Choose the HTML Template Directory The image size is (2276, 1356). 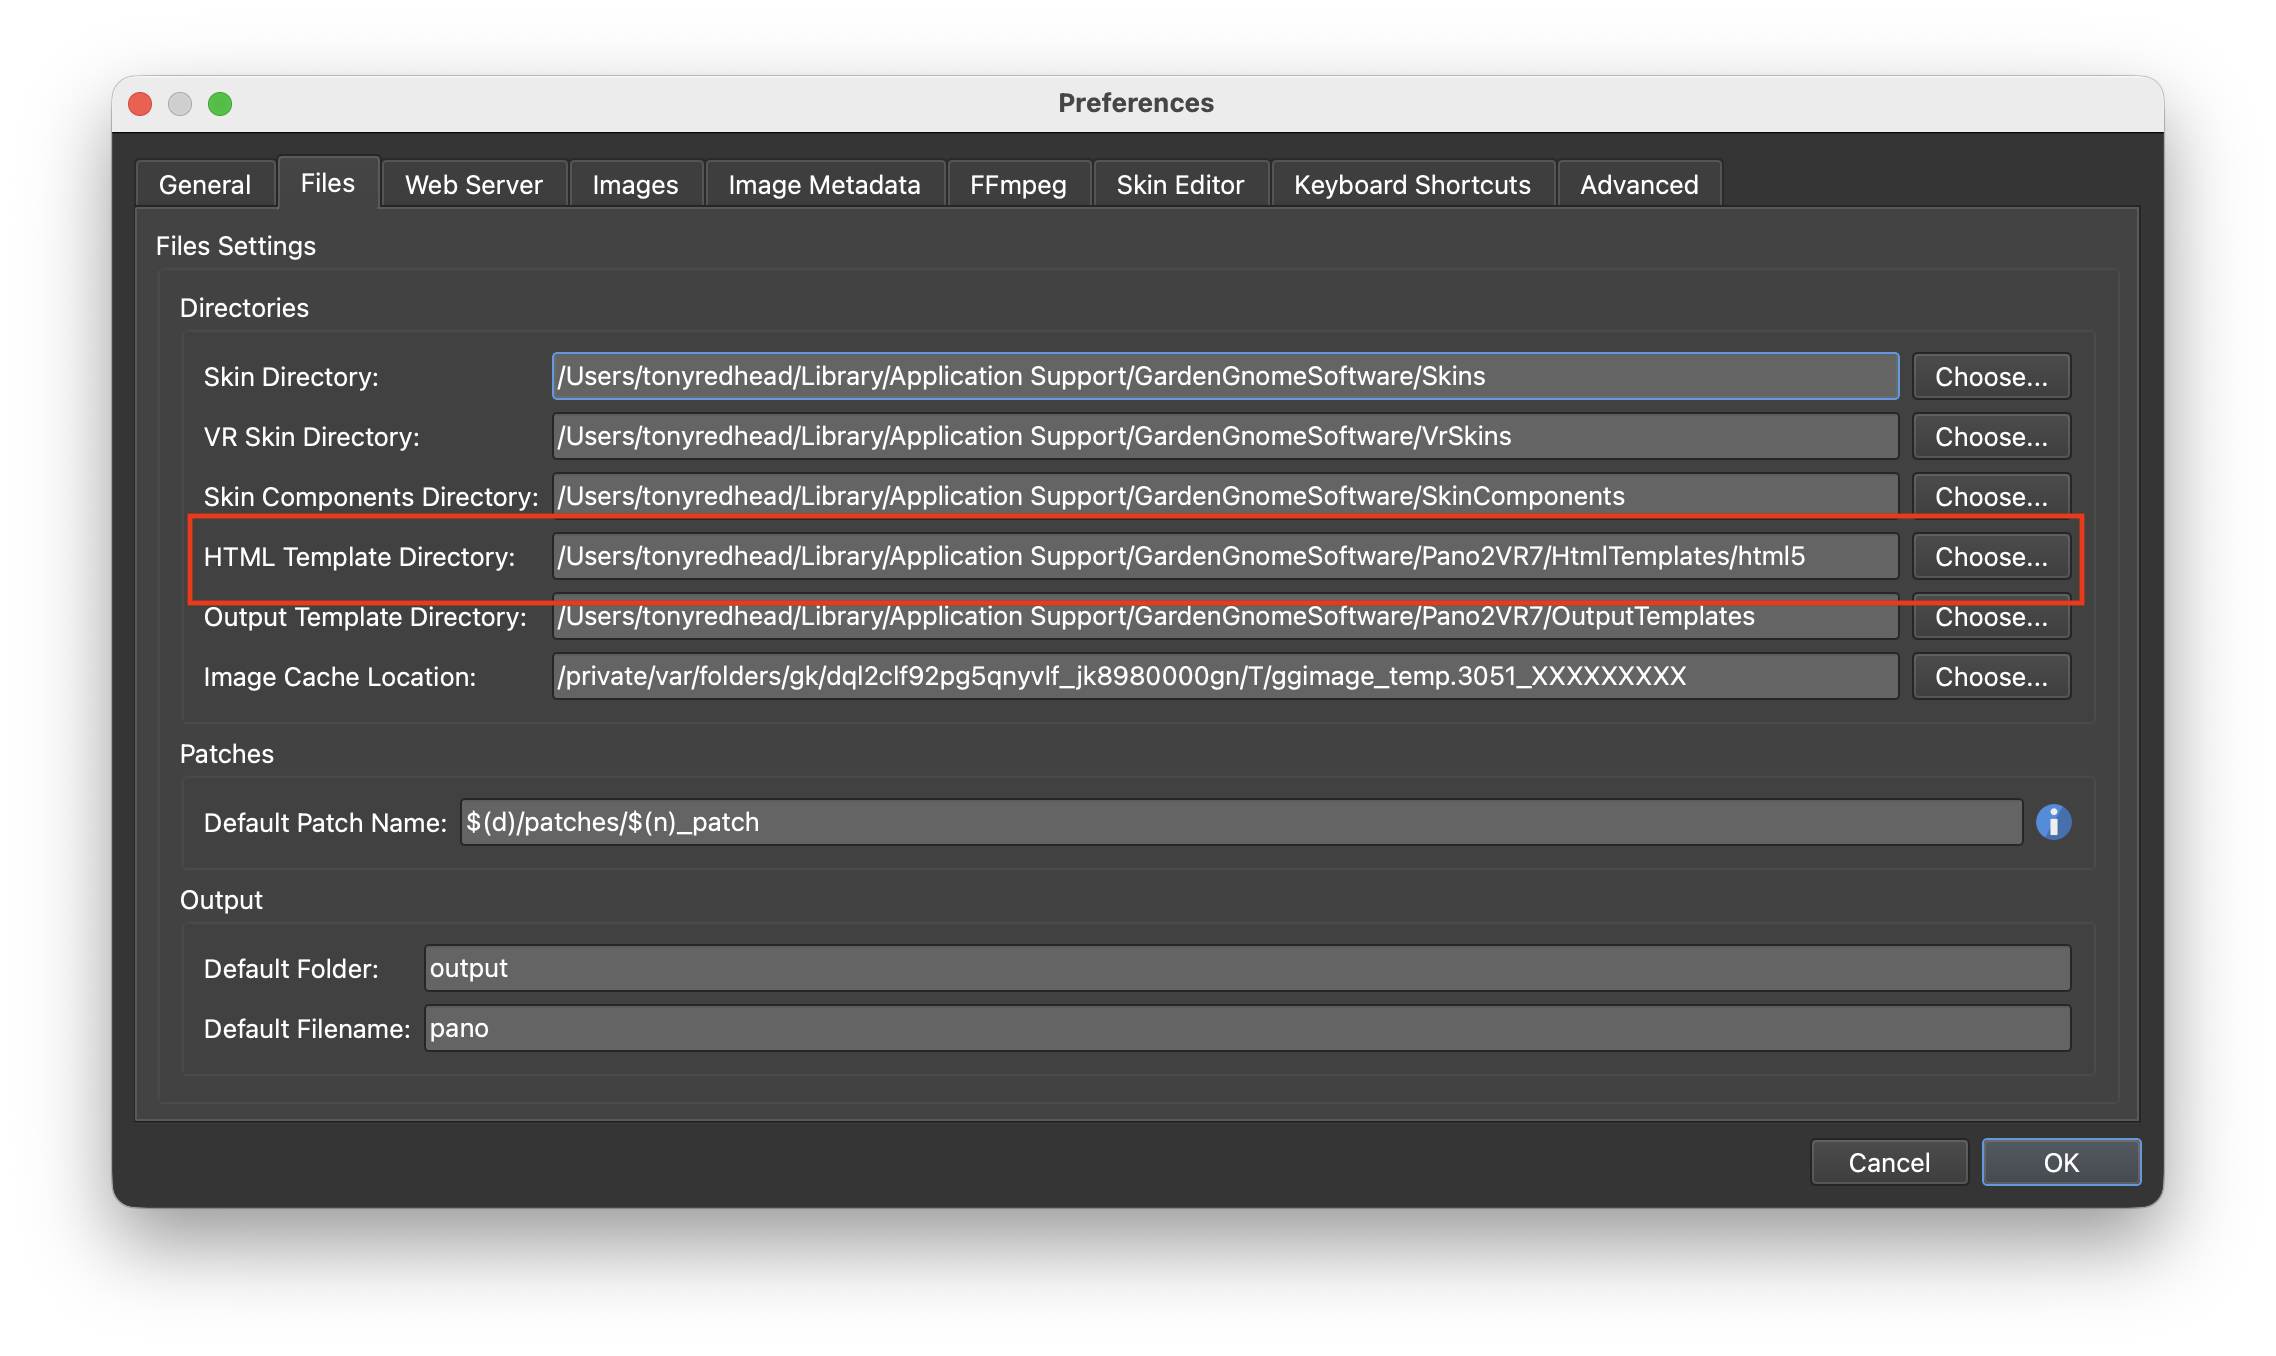(1990, 557)
